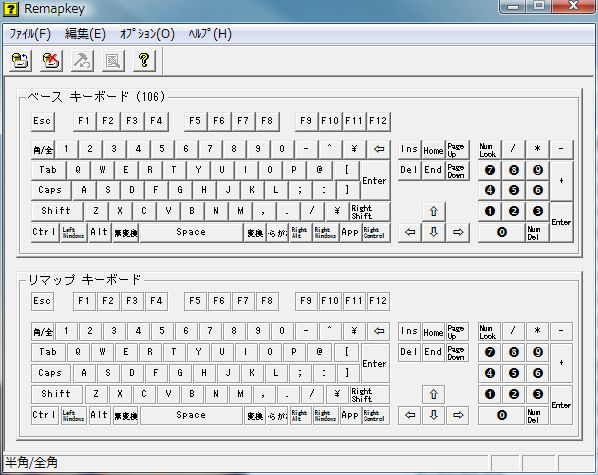Click F12 key in remap keyboard
This screenshot has height=475, width=598.
(x=378, y=301)
